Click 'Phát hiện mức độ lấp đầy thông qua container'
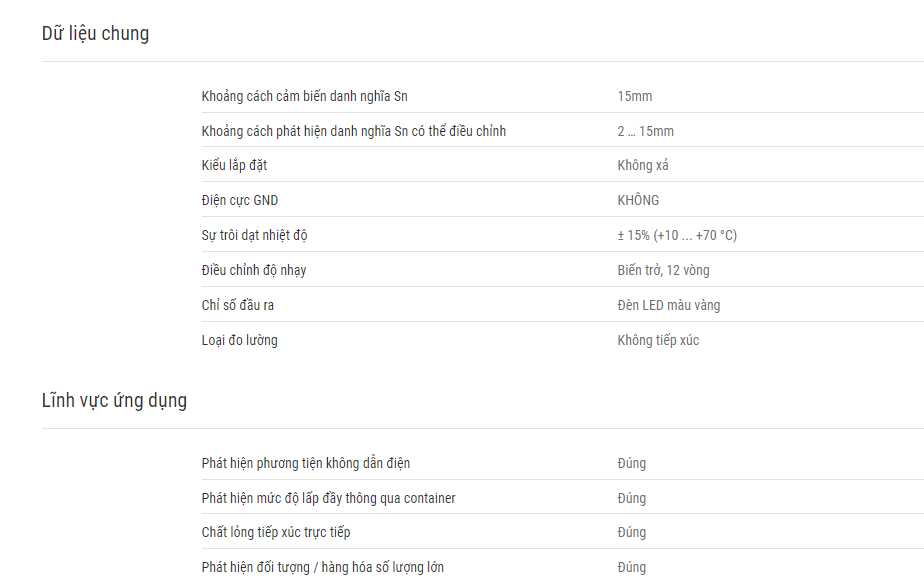This screenshot has width=924, height=586. tap(328, 498)
